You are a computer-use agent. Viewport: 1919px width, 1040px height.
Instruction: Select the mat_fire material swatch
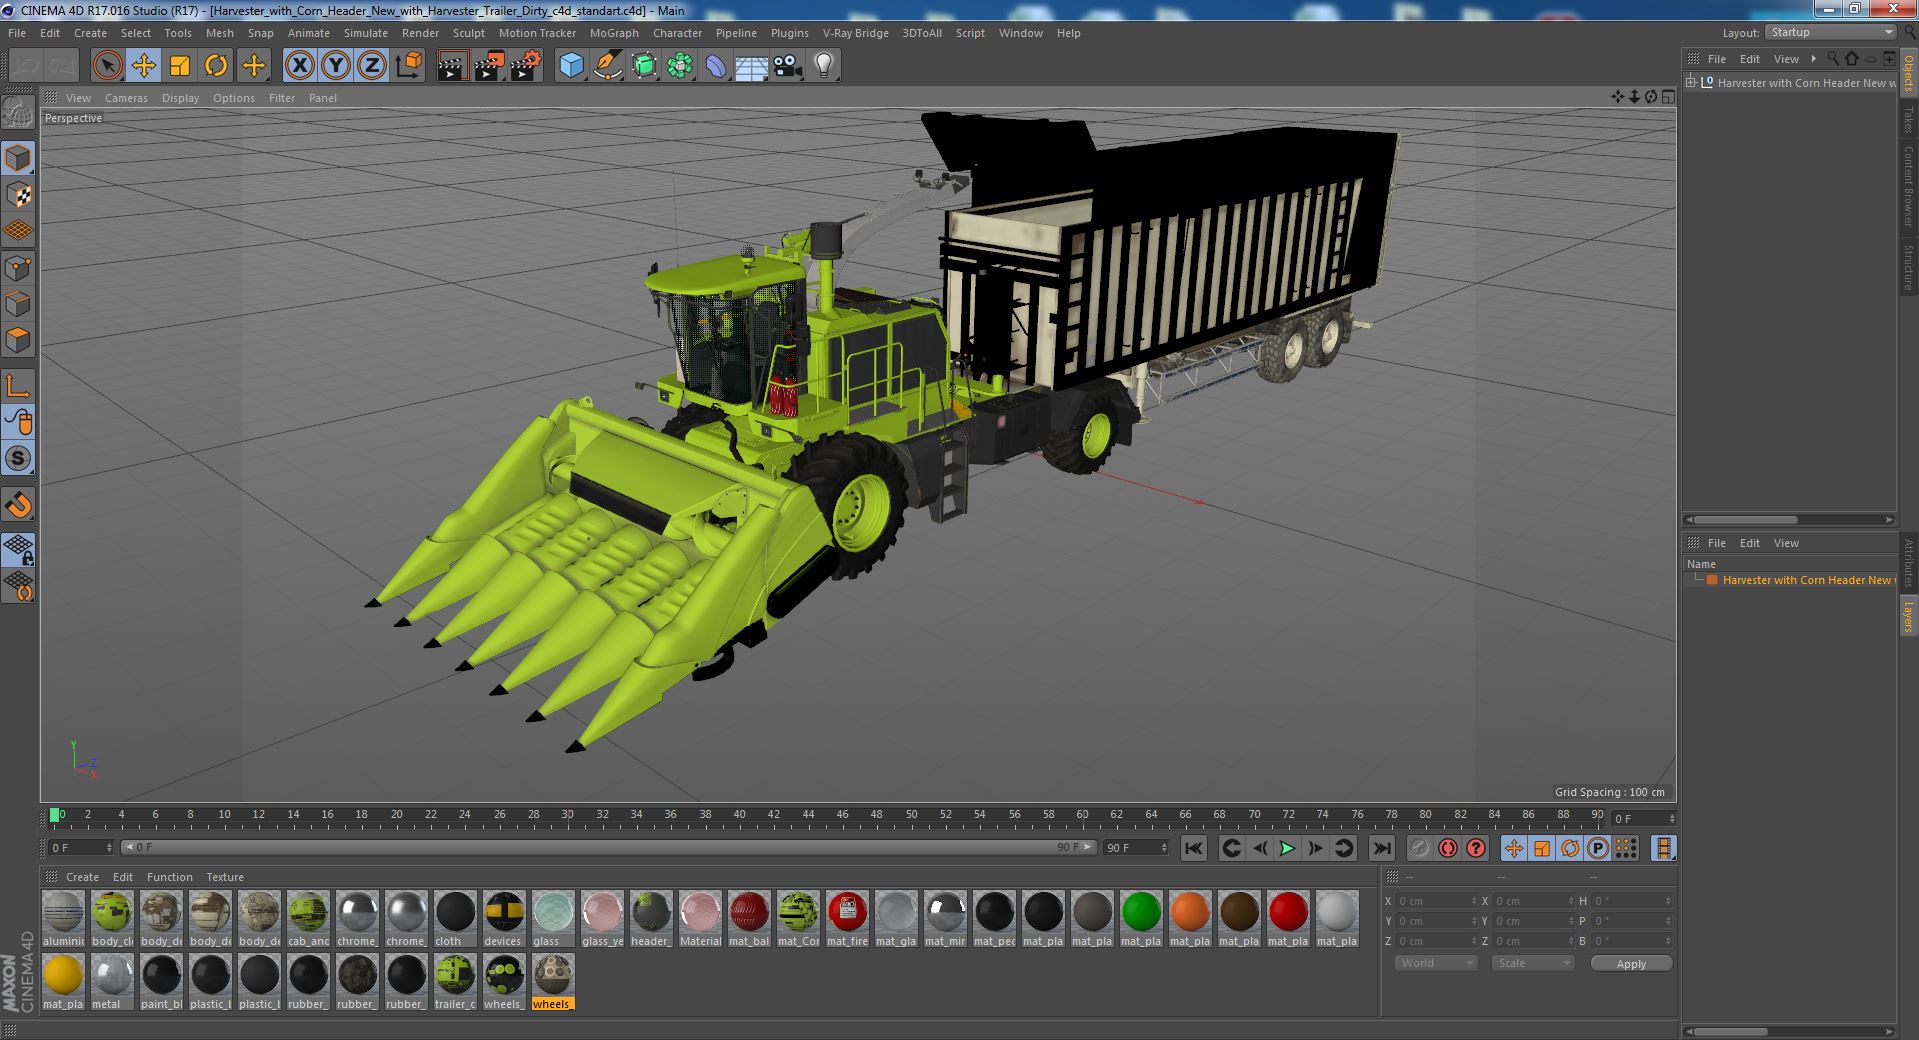click(x=847, y=919)
